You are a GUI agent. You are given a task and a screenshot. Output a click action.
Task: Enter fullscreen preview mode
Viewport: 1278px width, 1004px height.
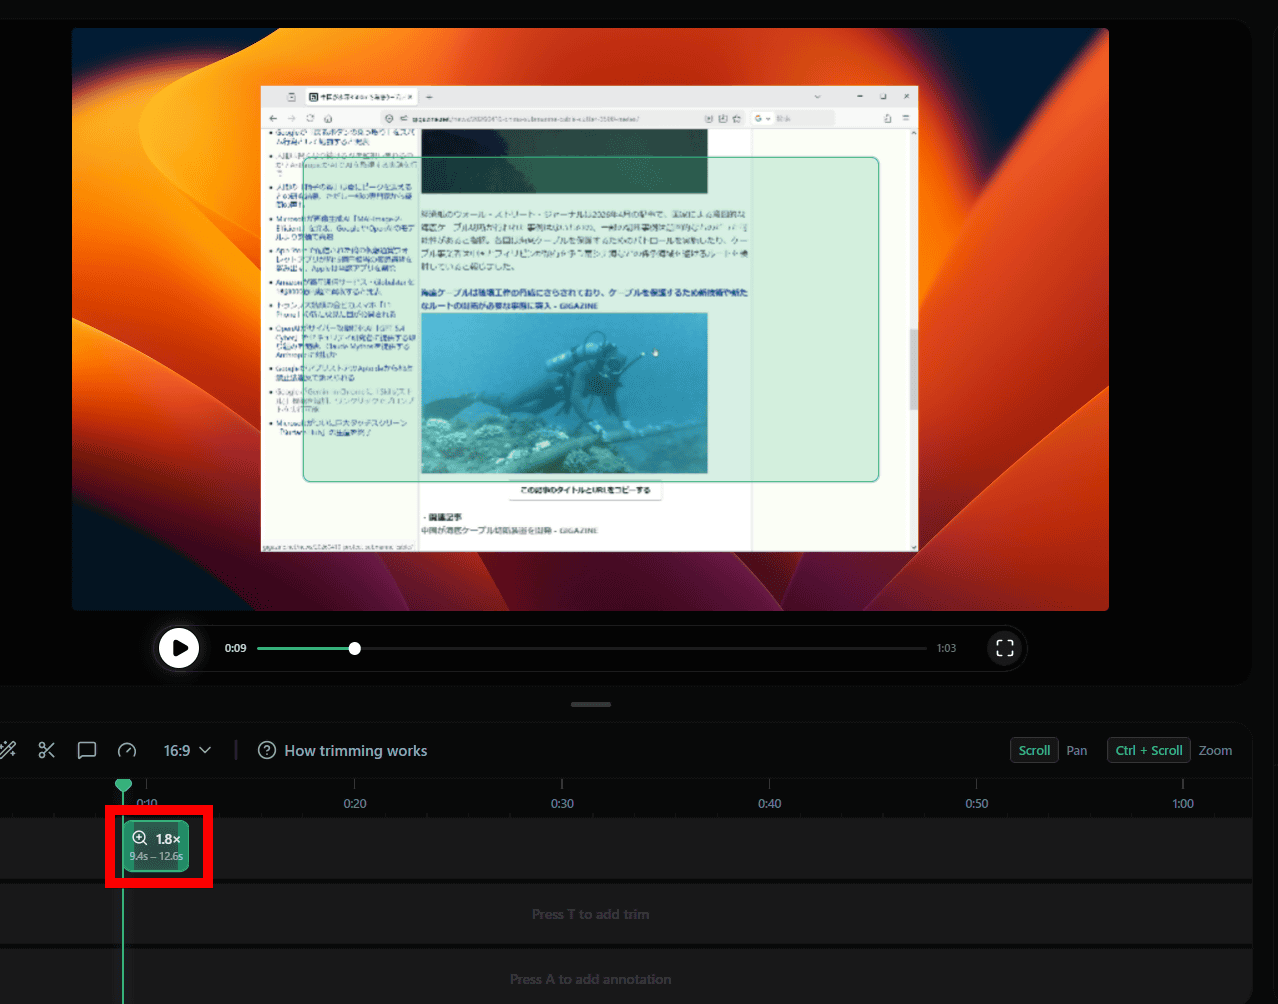[x=1005, y=648]
